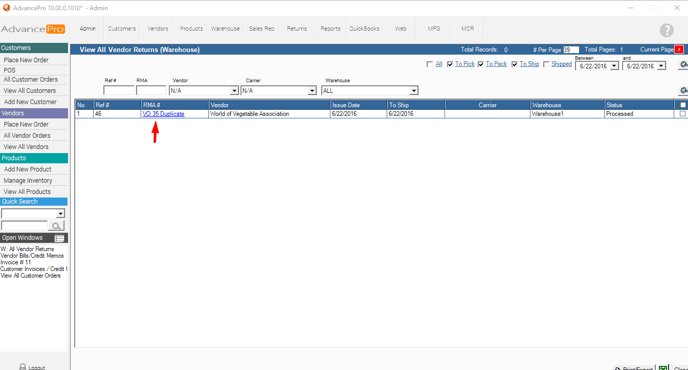Open the Carrier filter dropdown

click(x=312, y=91)
